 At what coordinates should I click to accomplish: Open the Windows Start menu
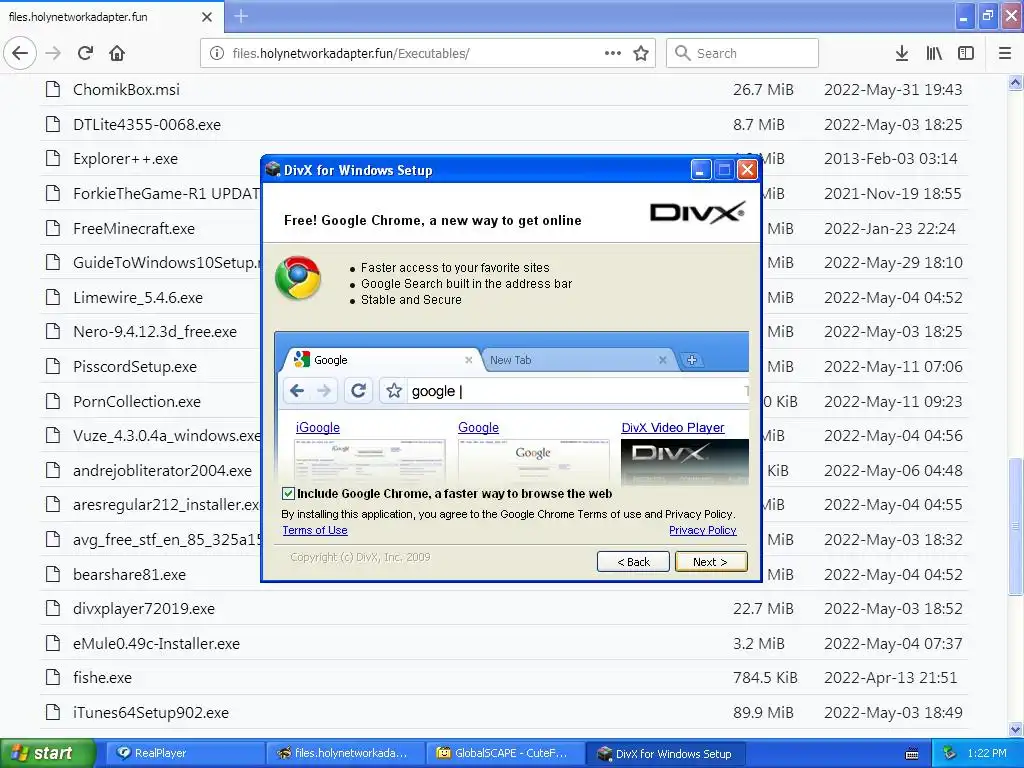(x=47, y=753)
